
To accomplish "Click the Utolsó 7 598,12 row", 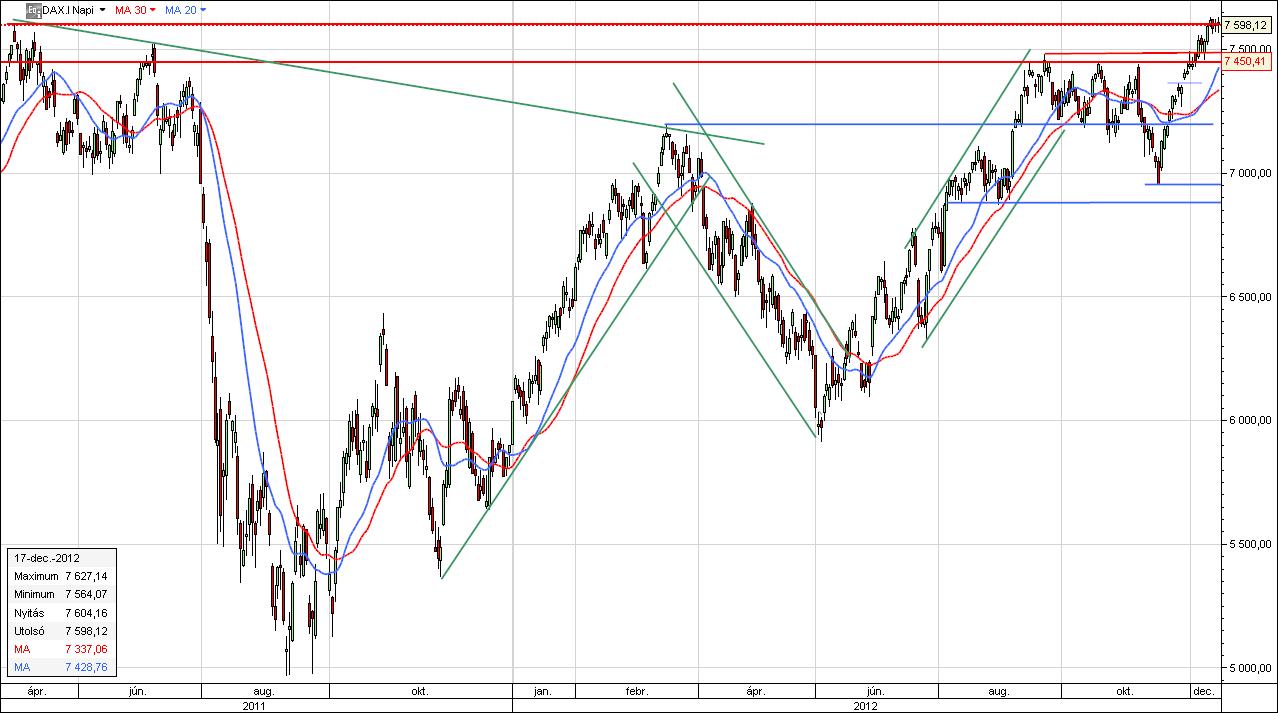I will click(x=61, y=631).
